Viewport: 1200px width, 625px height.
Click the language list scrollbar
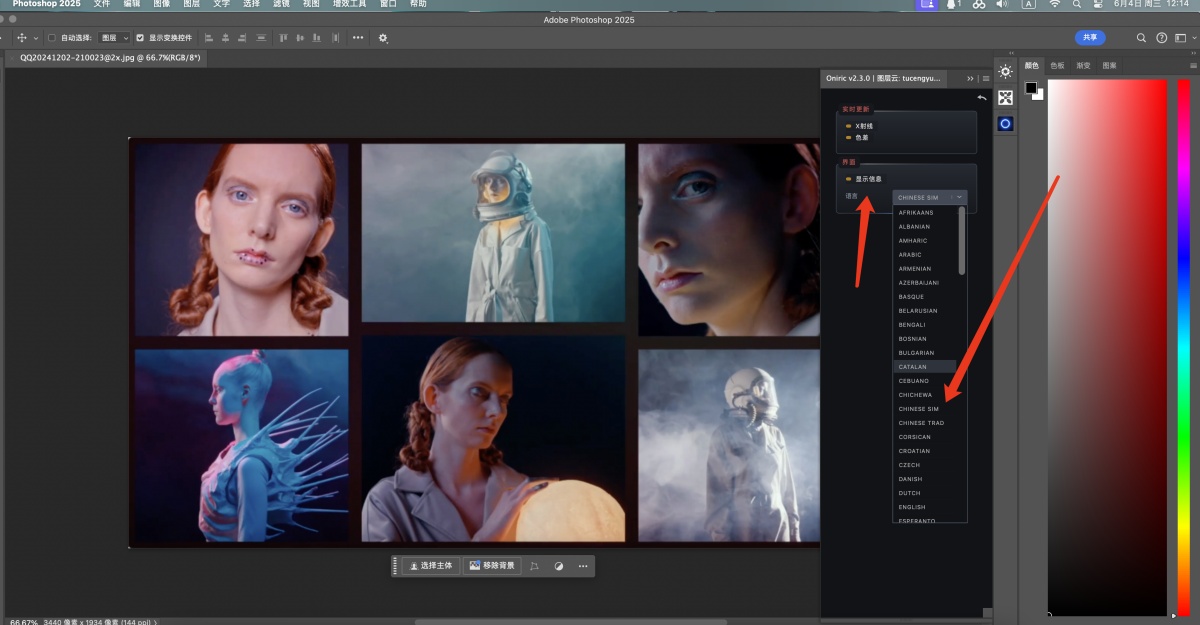[962, 241]
